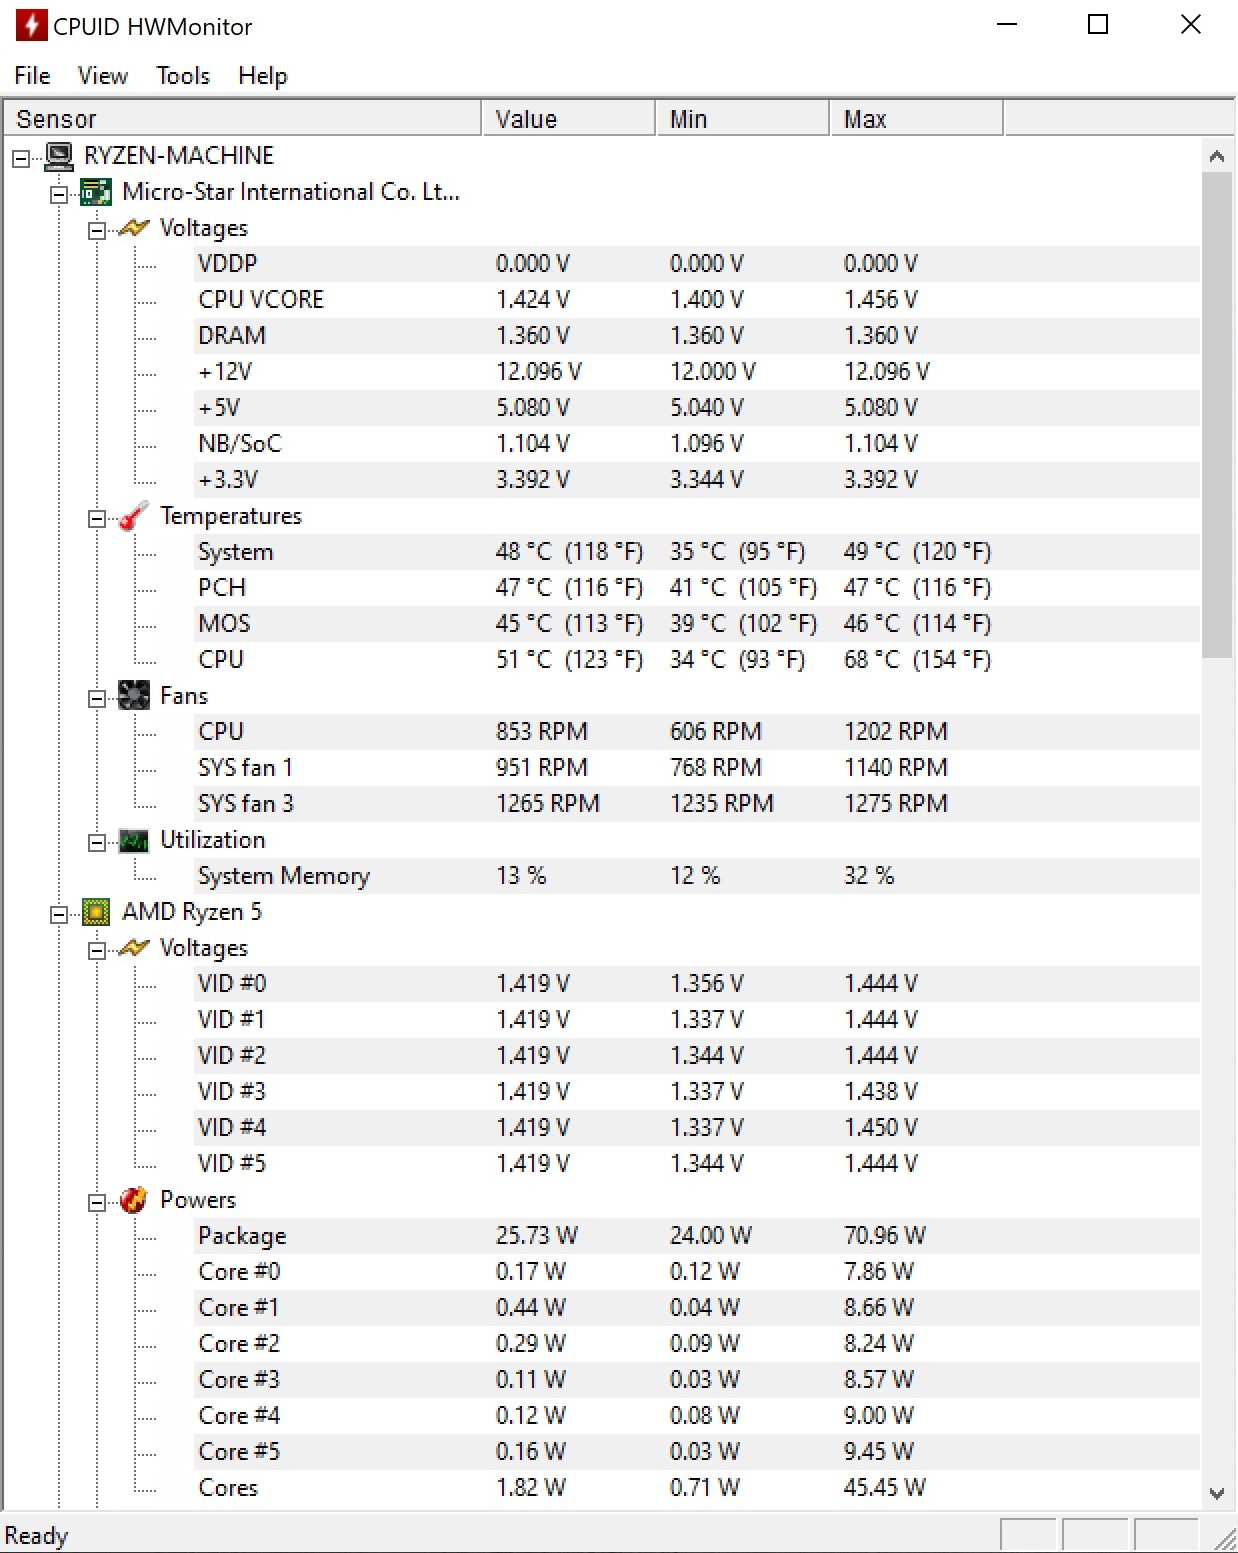Collapse the Utilization group
The width and height of the screenshot is (1238, 1553).
coord(97,842)
